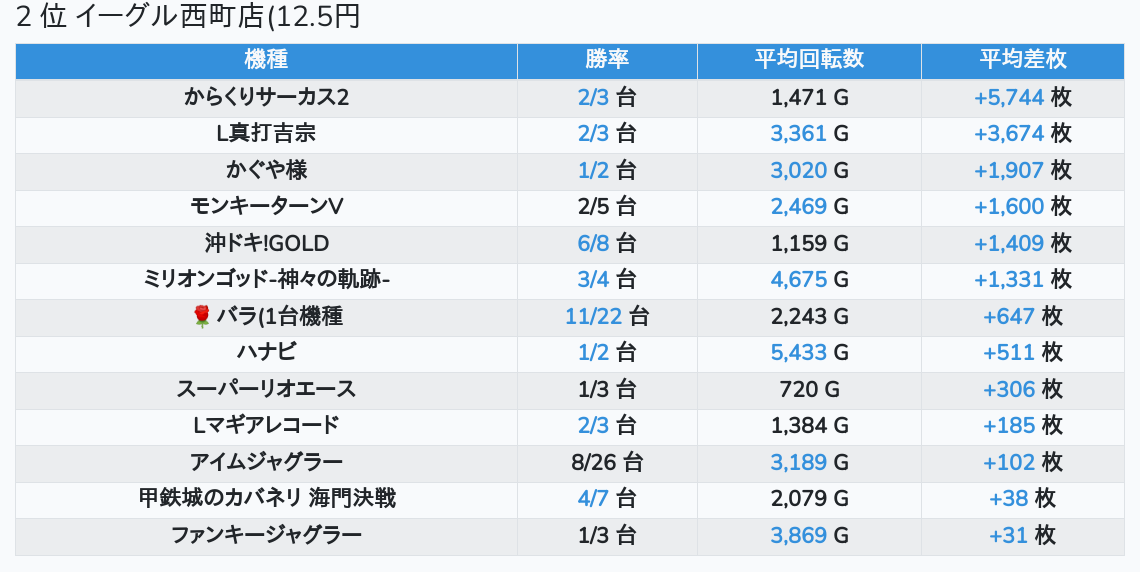The width and height of the screenshot is (1140, 572).
Task: Open the Lマギアレコード entry
Action: [x=267, y=425]
